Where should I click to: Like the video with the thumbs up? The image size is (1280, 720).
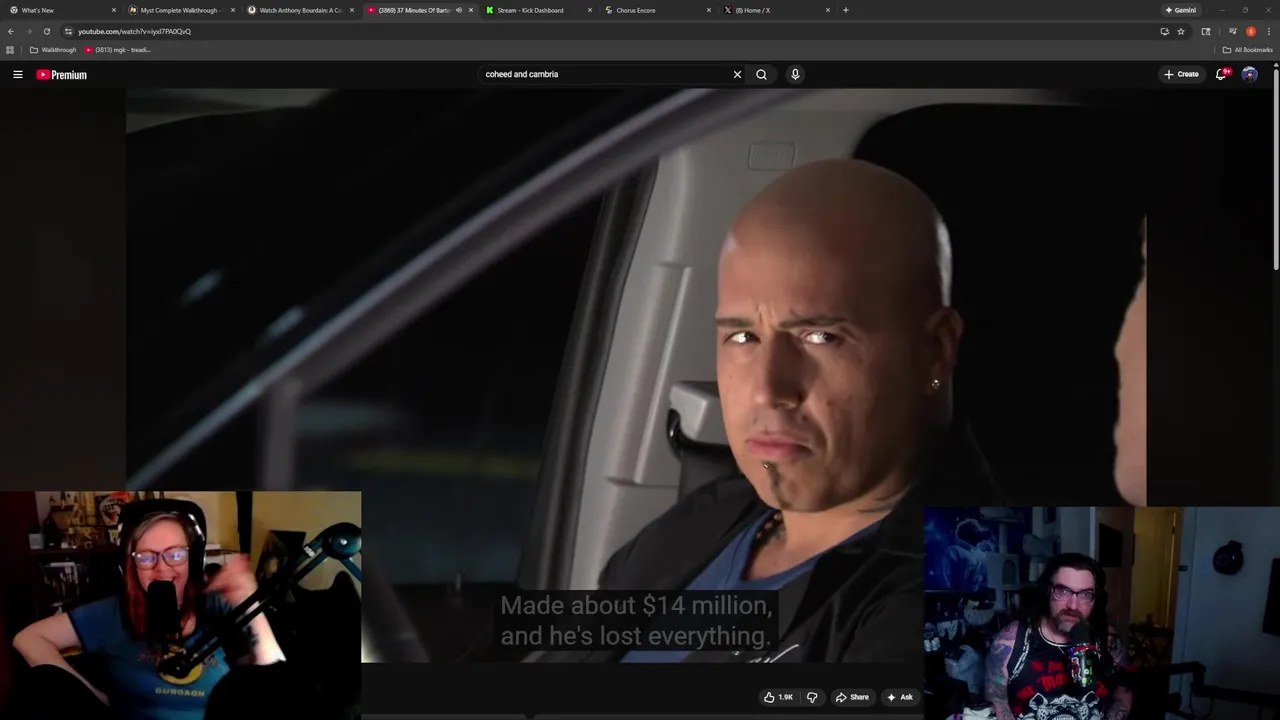click(x=778, y=697)
